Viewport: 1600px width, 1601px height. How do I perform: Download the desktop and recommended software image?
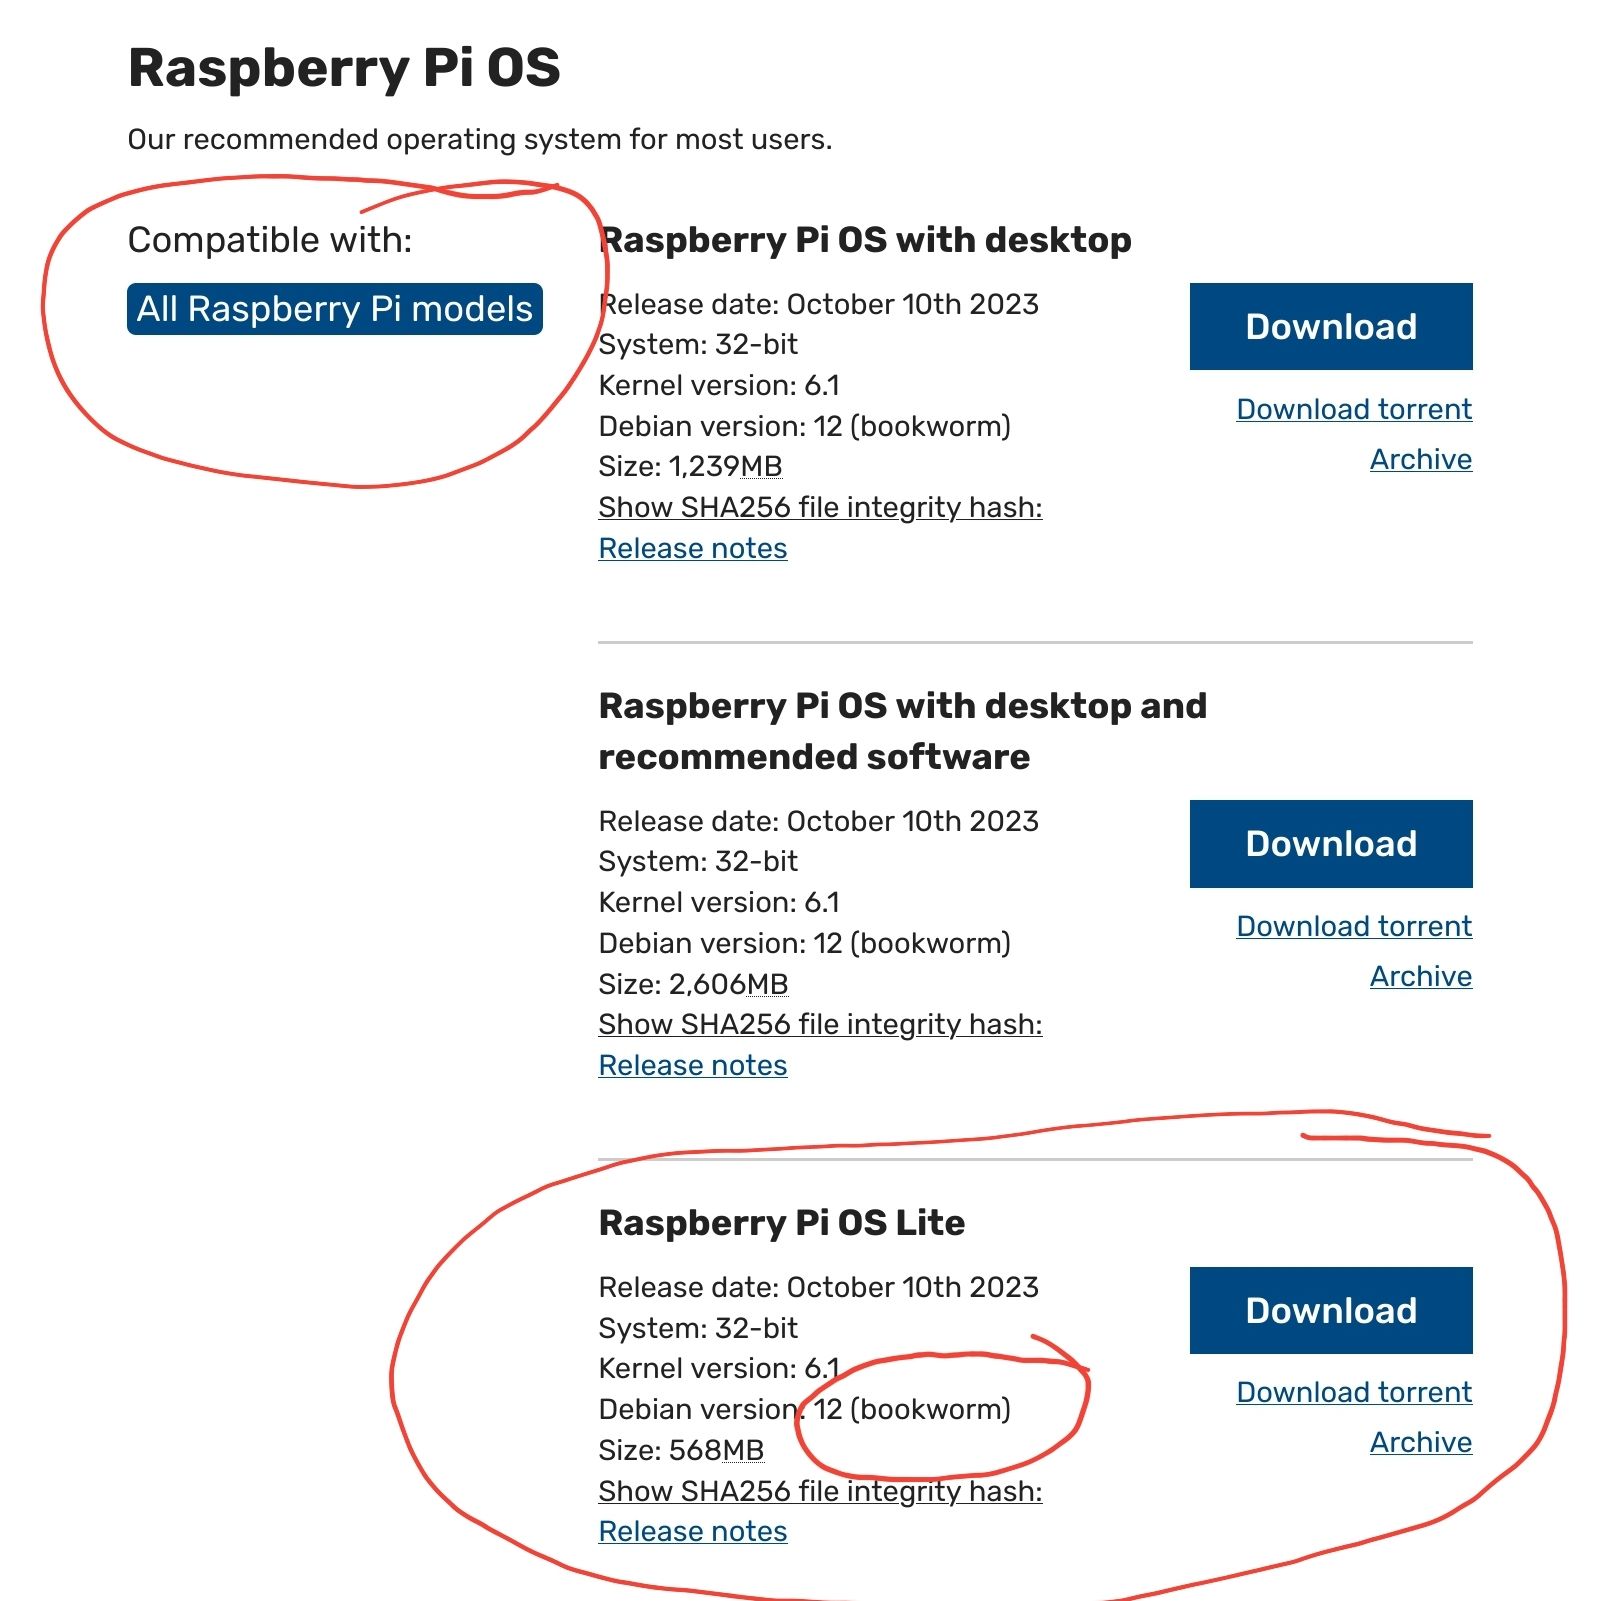1330,844
